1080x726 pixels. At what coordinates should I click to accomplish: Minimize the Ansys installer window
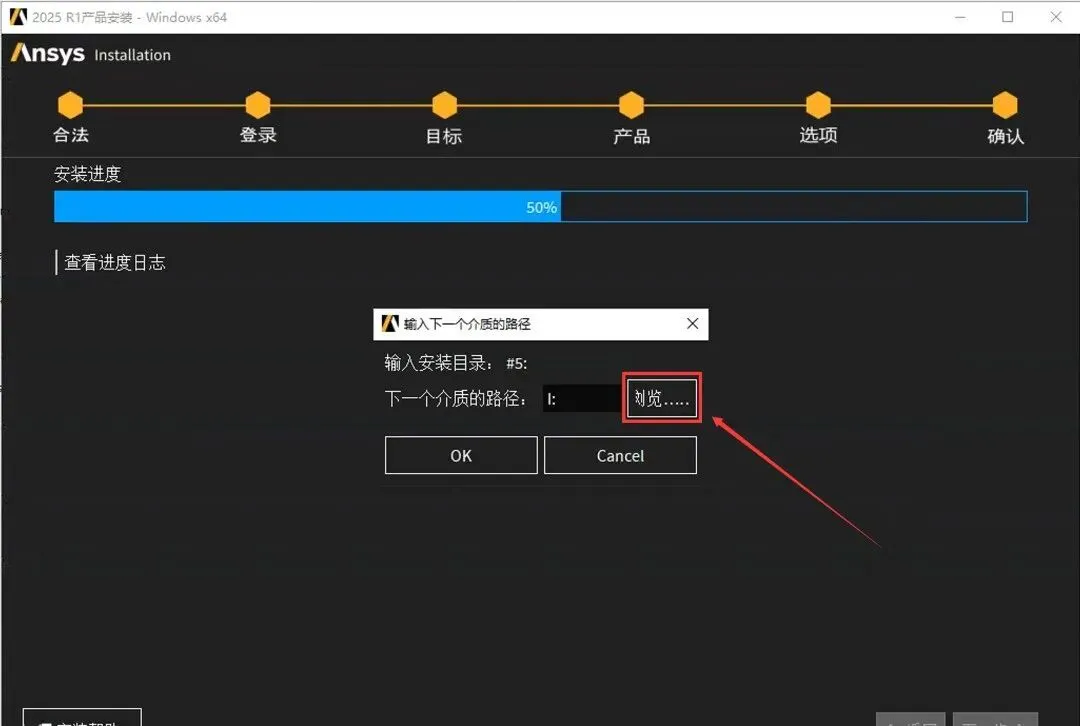tap(960, 17)
